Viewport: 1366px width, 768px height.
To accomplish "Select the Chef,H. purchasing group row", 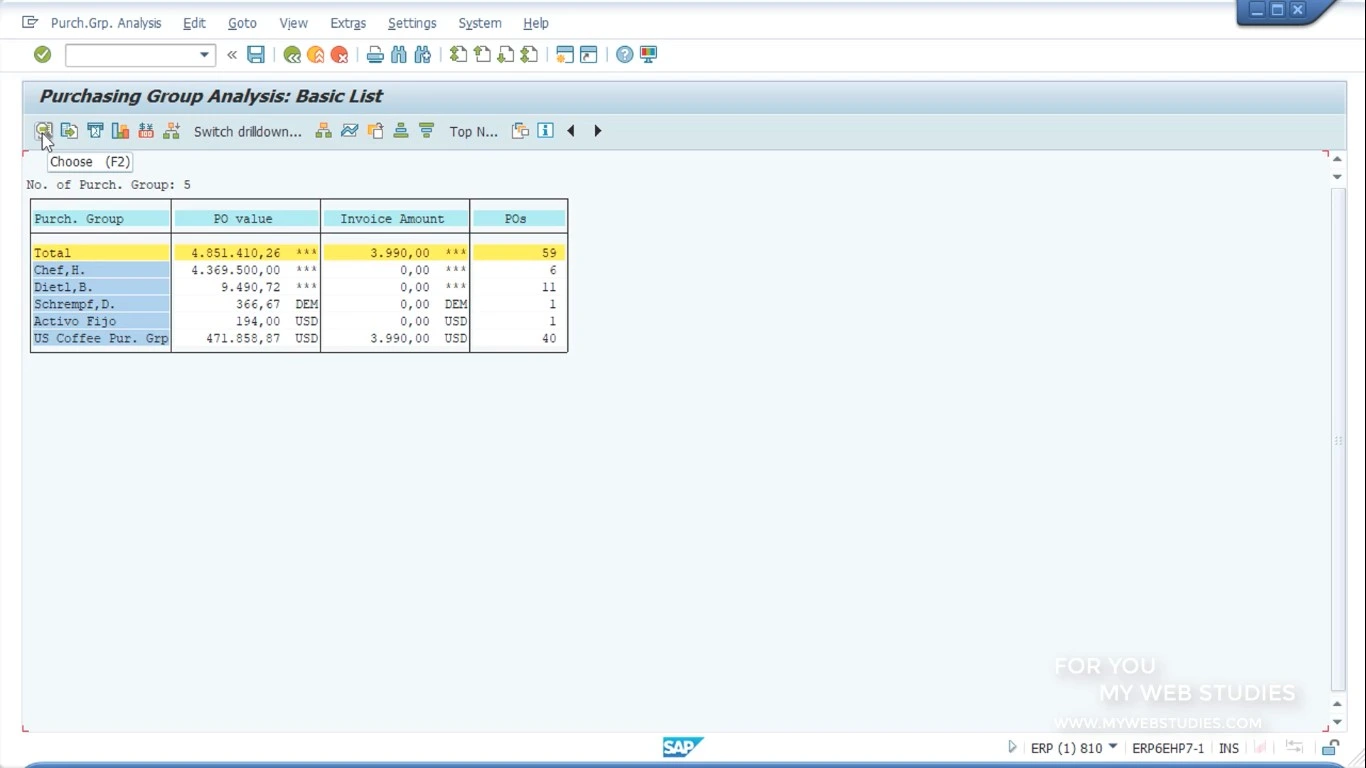I will [x=101, y=270].
